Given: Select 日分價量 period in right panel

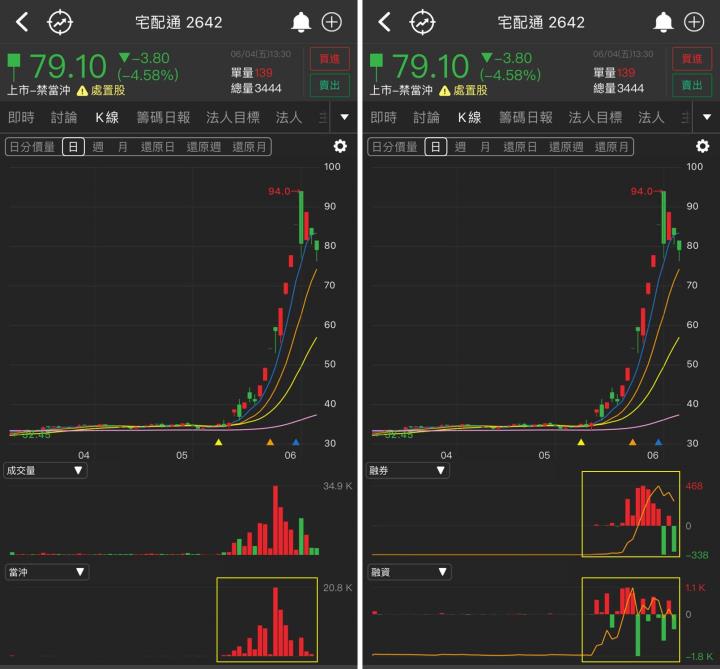Looking at the screenshot, I should 394,147.
